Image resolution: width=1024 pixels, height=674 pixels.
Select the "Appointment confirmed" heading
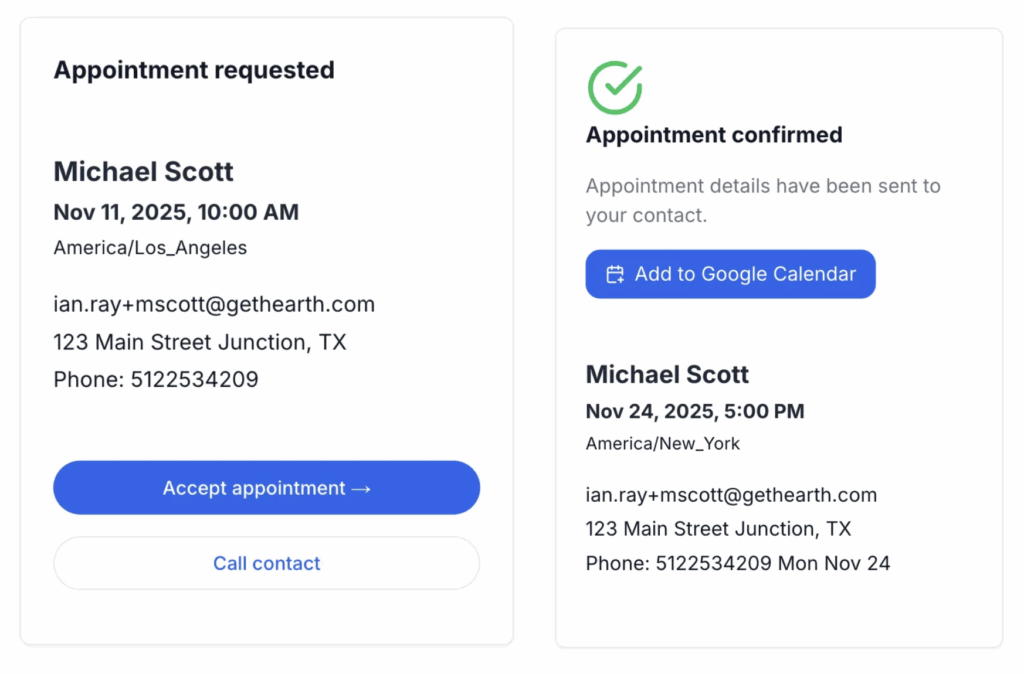coord(714,135)
